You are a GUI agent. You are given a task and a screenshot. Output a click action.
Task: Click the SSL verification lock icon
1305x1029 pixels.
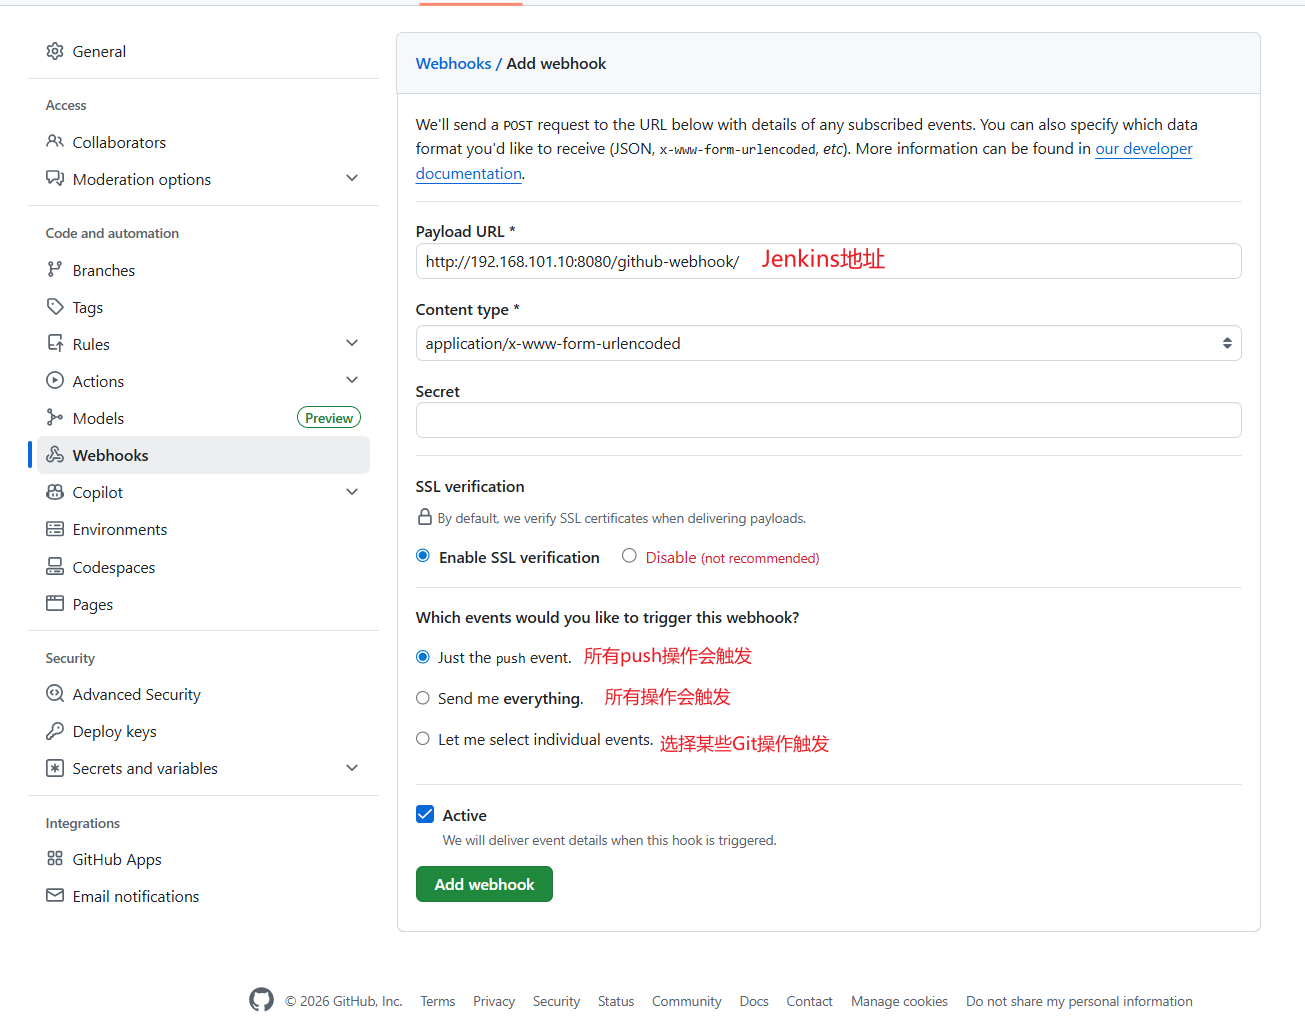(425, 518)
